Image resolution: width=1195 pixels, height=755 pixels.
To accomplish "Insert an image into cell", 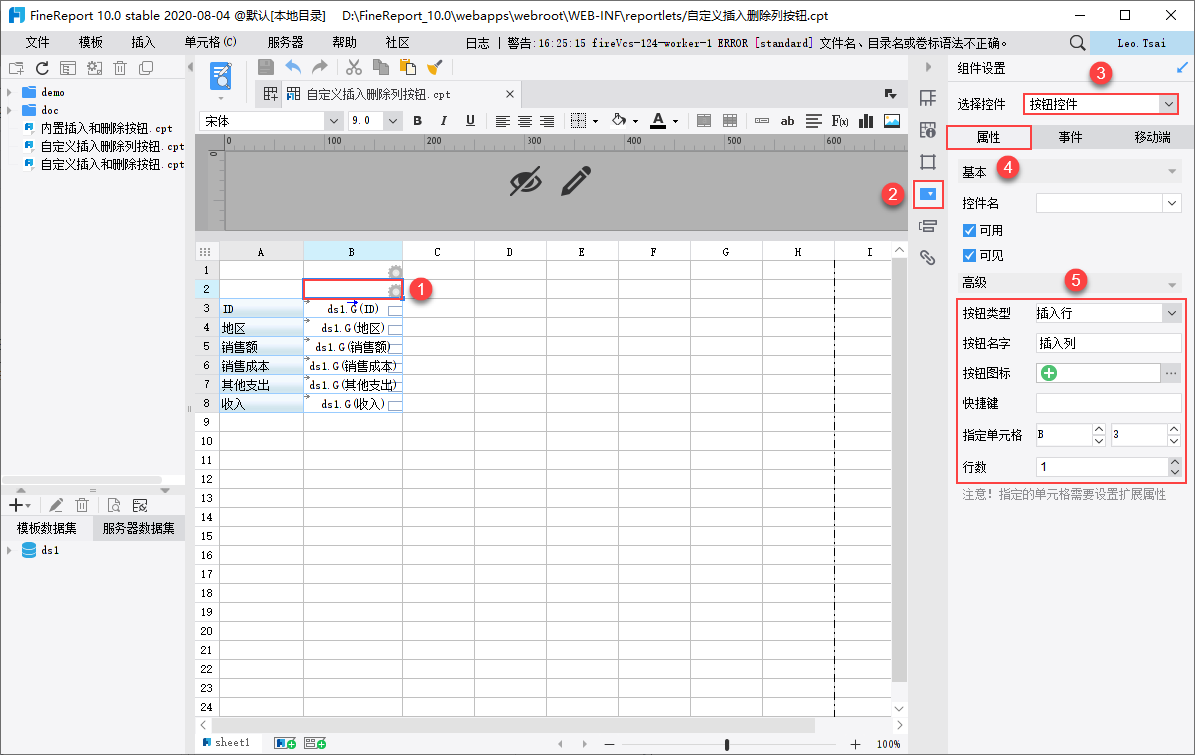I will (x=892, y=120).
